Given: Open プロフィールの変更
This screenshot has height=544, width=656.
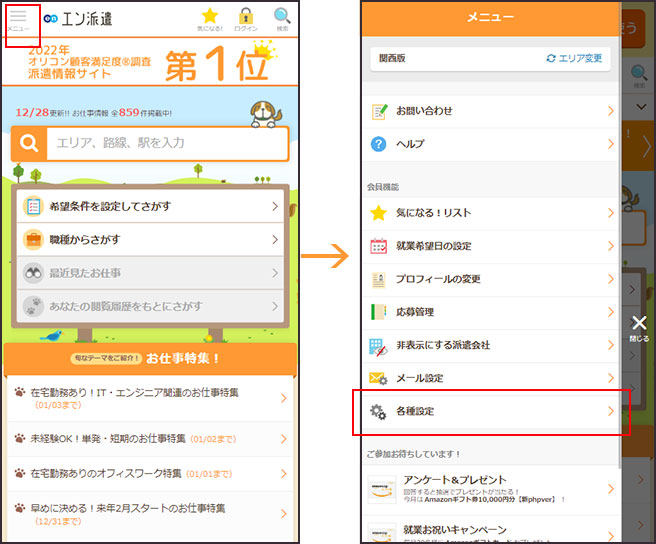Looking at the screenshot, I should pyautogui.click(x=490, y=279).
